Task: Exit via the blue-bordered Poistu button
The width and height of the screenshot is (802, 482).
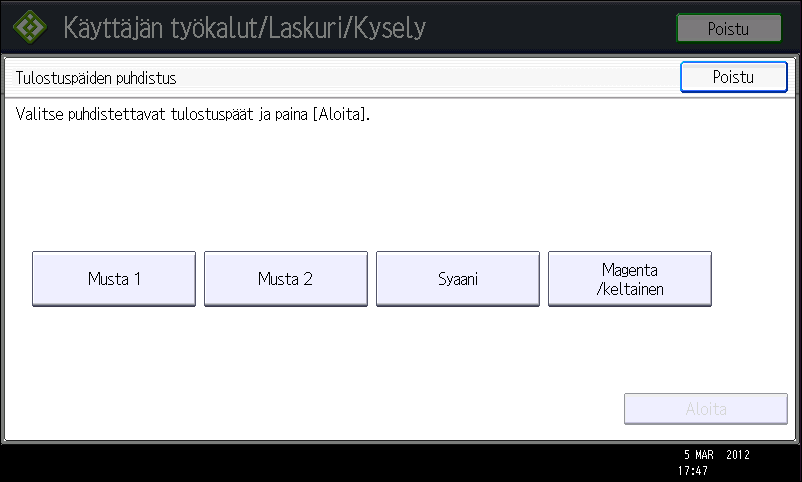Action: point(733,77)
